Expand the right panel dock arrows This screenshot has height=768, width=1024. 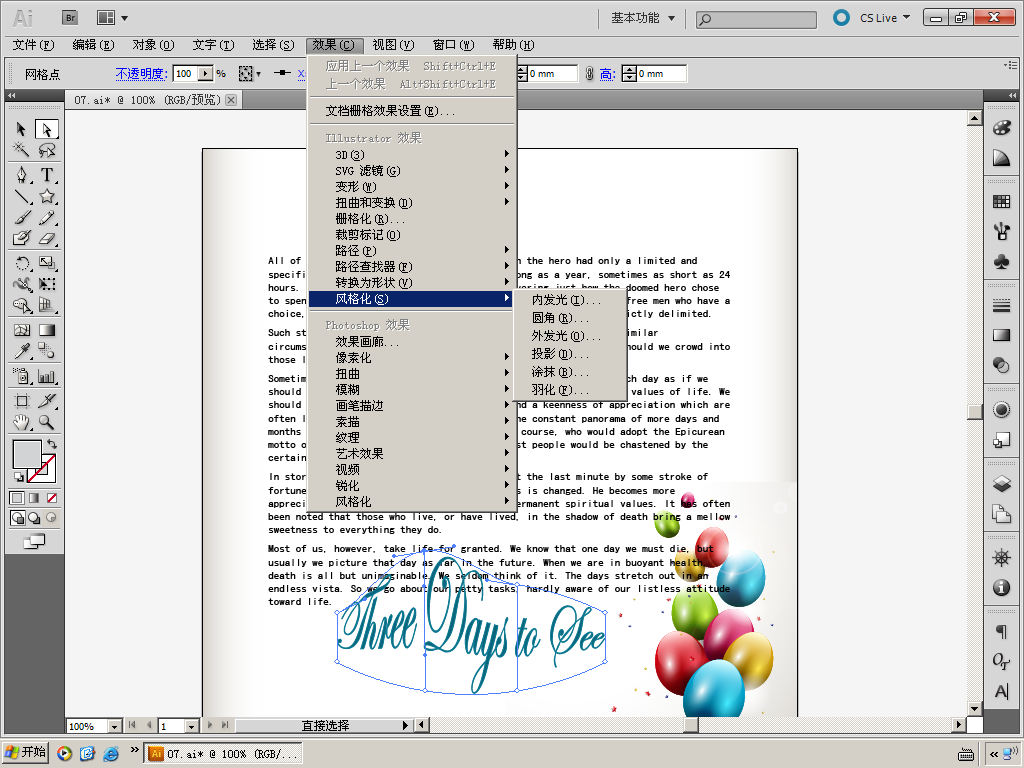click(1012, 95)
